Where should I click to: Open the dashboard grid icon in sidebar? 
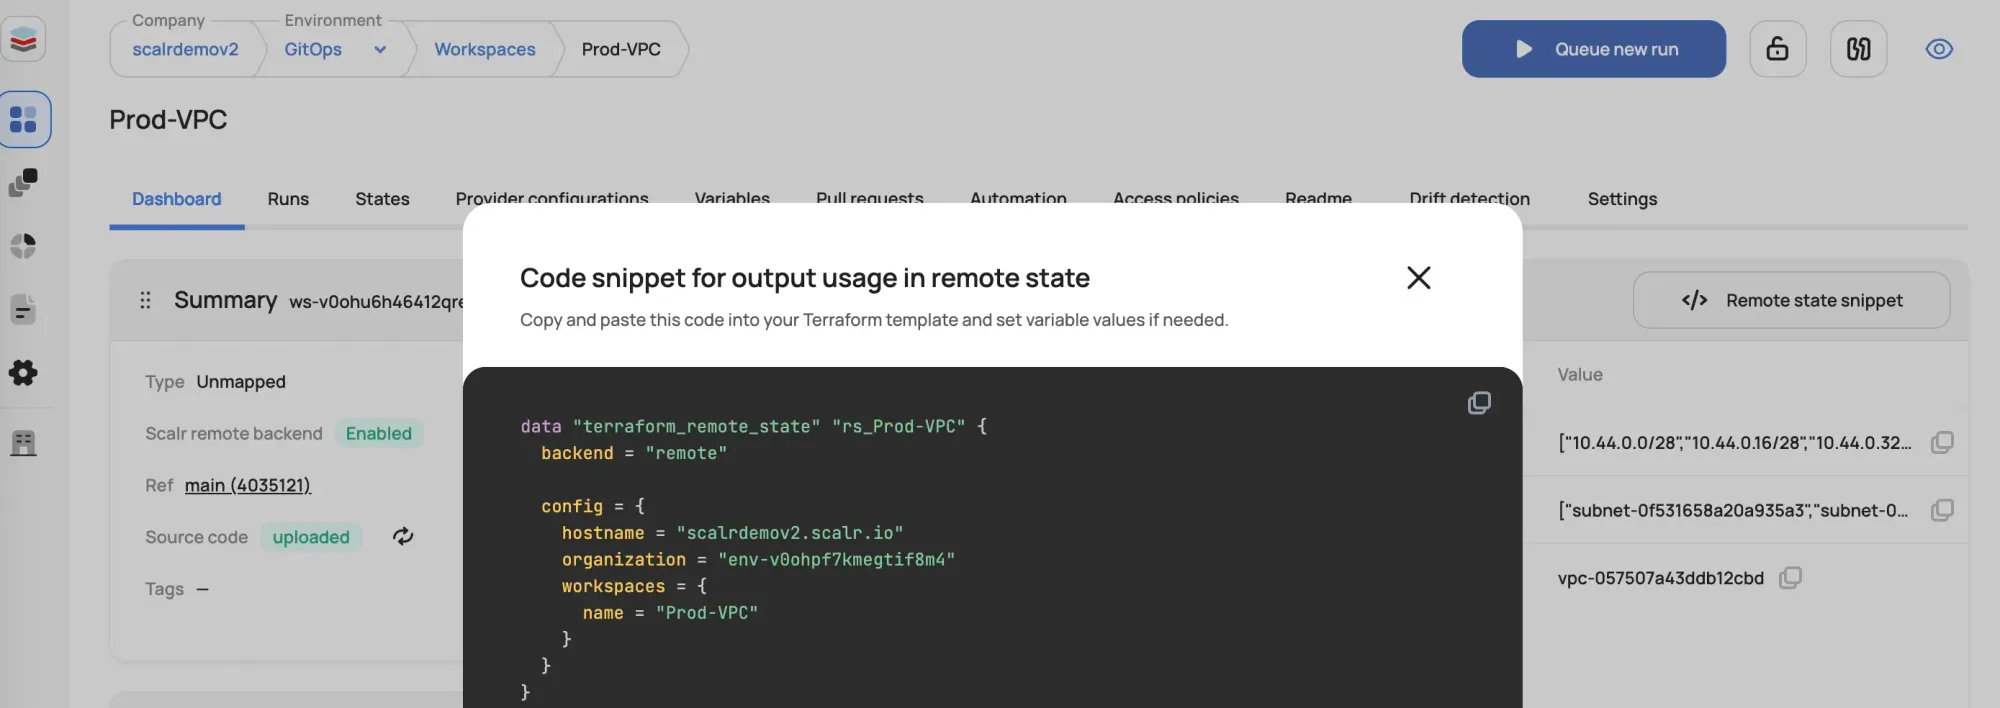23,119
